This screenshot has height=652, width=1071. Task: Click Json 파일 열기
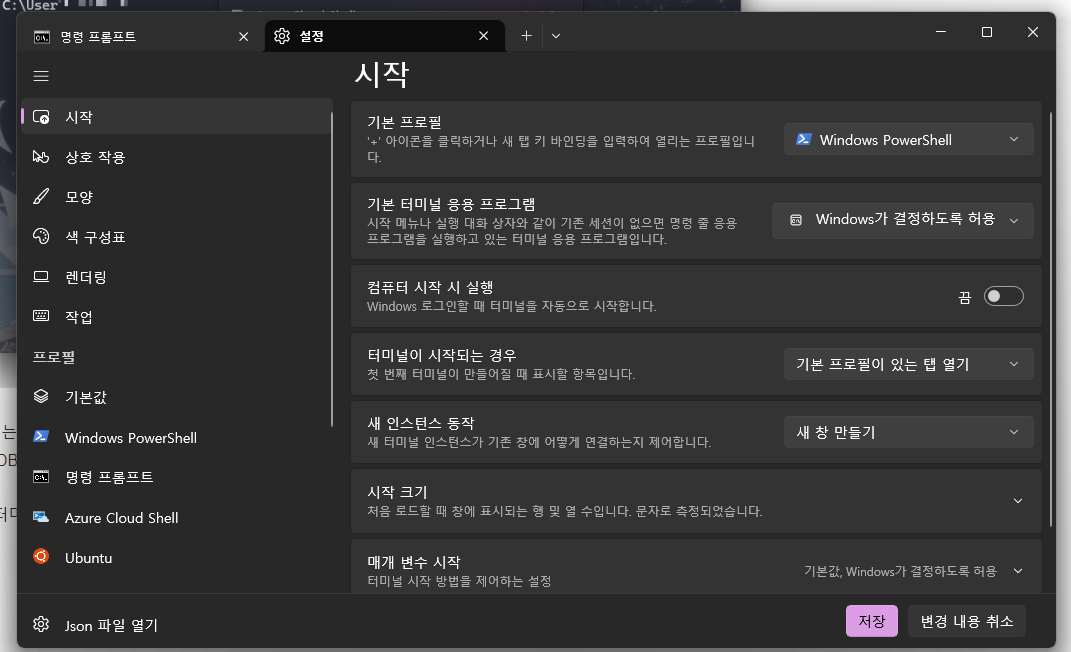111,625
